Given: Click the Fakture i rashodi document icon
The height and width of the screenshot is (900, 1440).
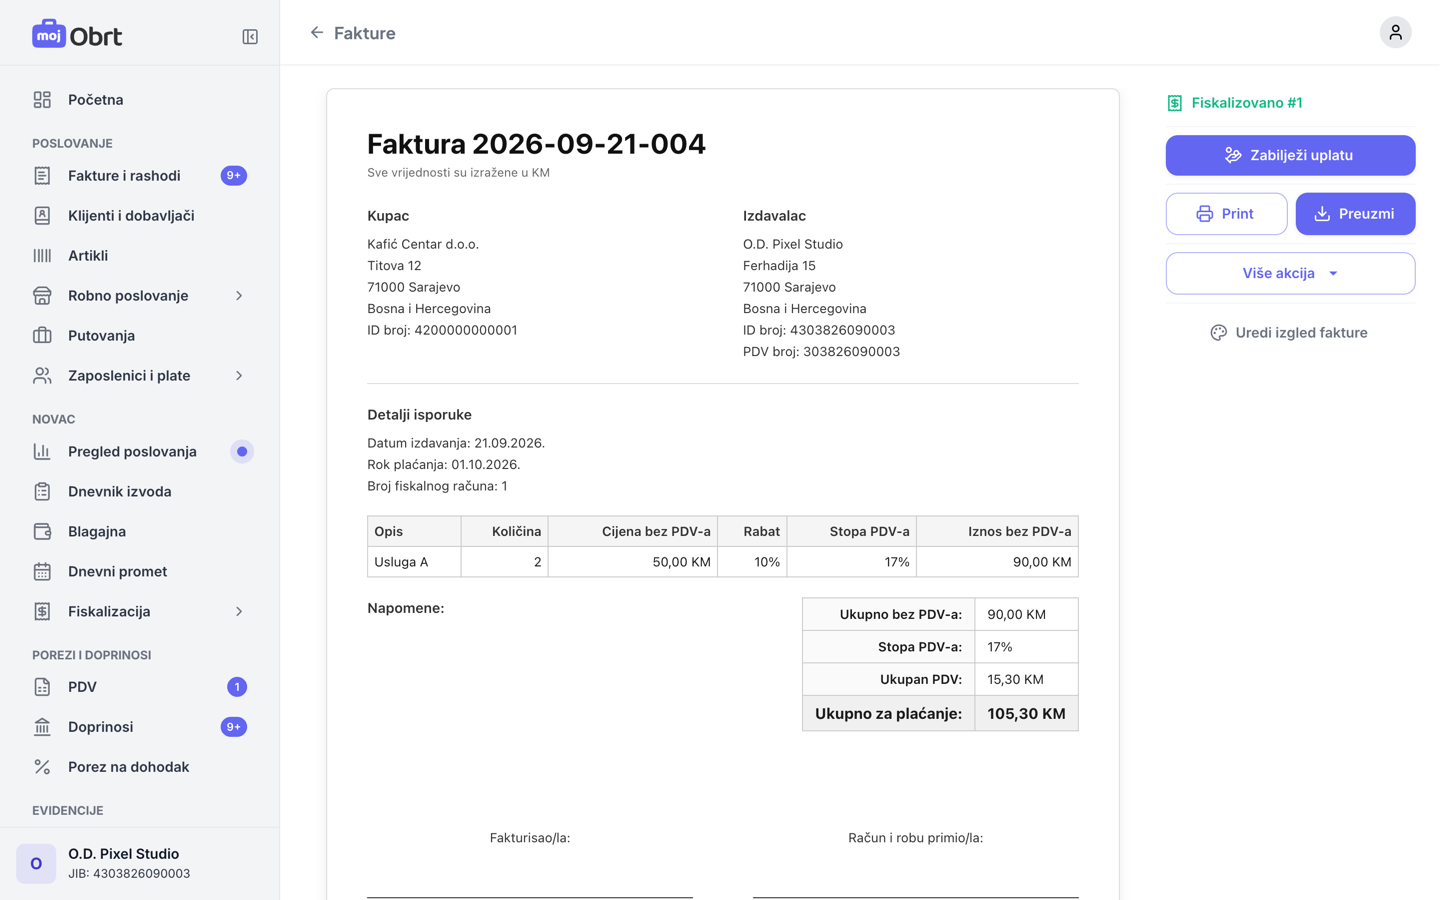Looking at the screenshot, I should pos(42,176).
